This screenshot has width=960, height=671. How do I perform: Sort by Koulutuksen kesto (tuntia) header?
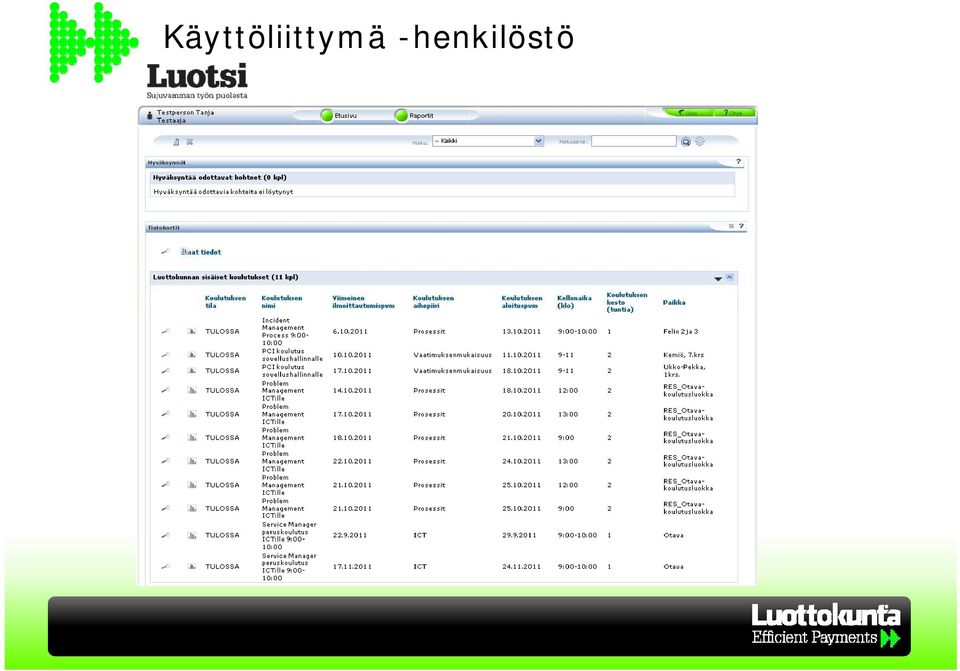(627, 302)
